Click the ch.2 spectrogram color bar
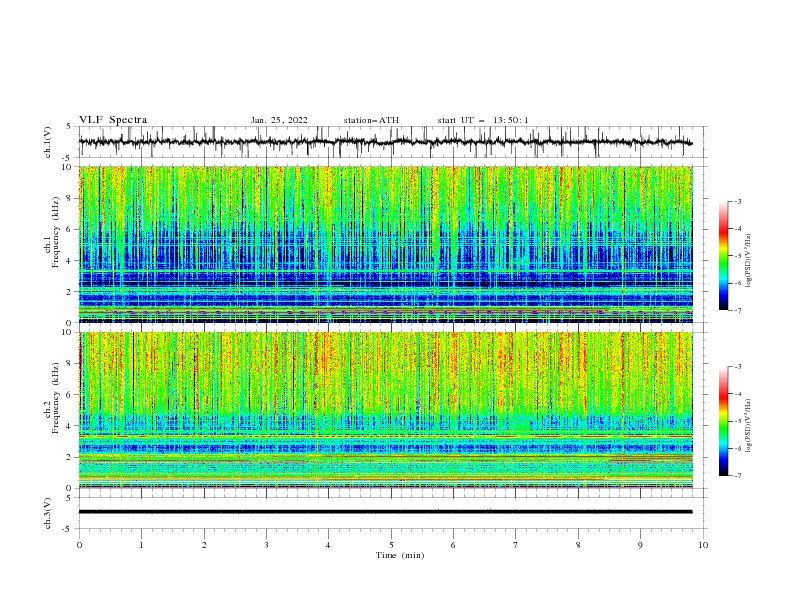Image resolution: width=792 pixels, height=612 pixels. click(723, 421)
